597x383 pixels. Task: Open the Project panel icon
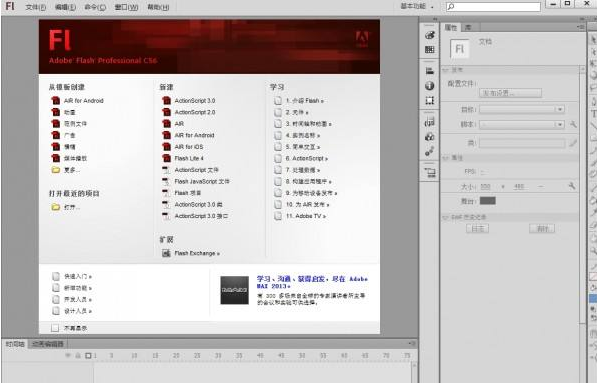point(429,173)
